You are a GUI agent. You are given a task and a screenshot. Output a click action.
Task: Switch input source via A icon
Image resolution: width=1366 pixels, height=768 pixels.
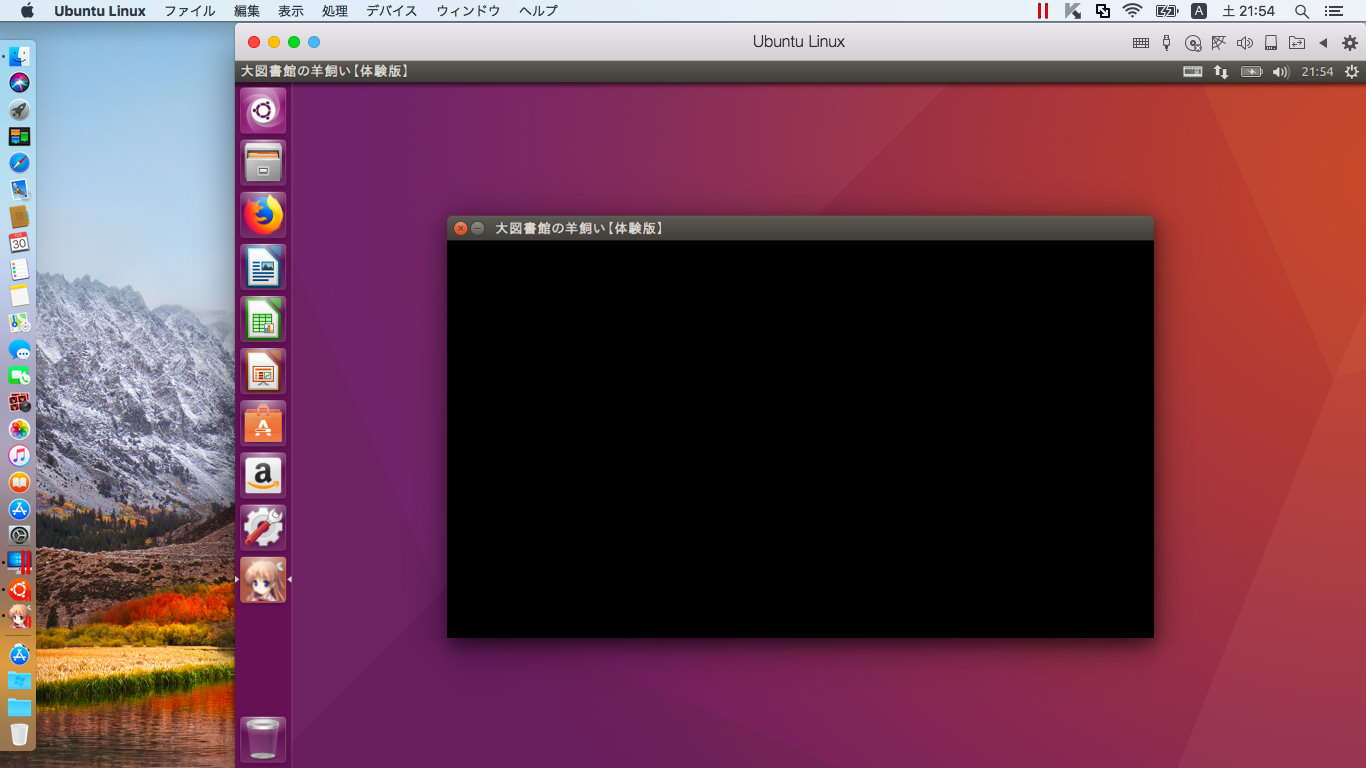(1200, 11)
